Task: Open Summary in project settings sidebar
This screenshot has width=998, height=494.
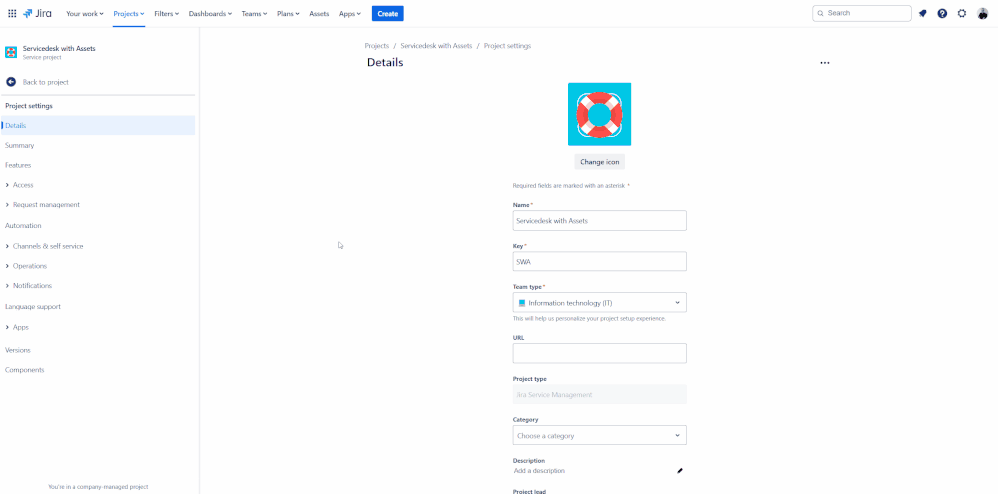Action: [20, 146]
